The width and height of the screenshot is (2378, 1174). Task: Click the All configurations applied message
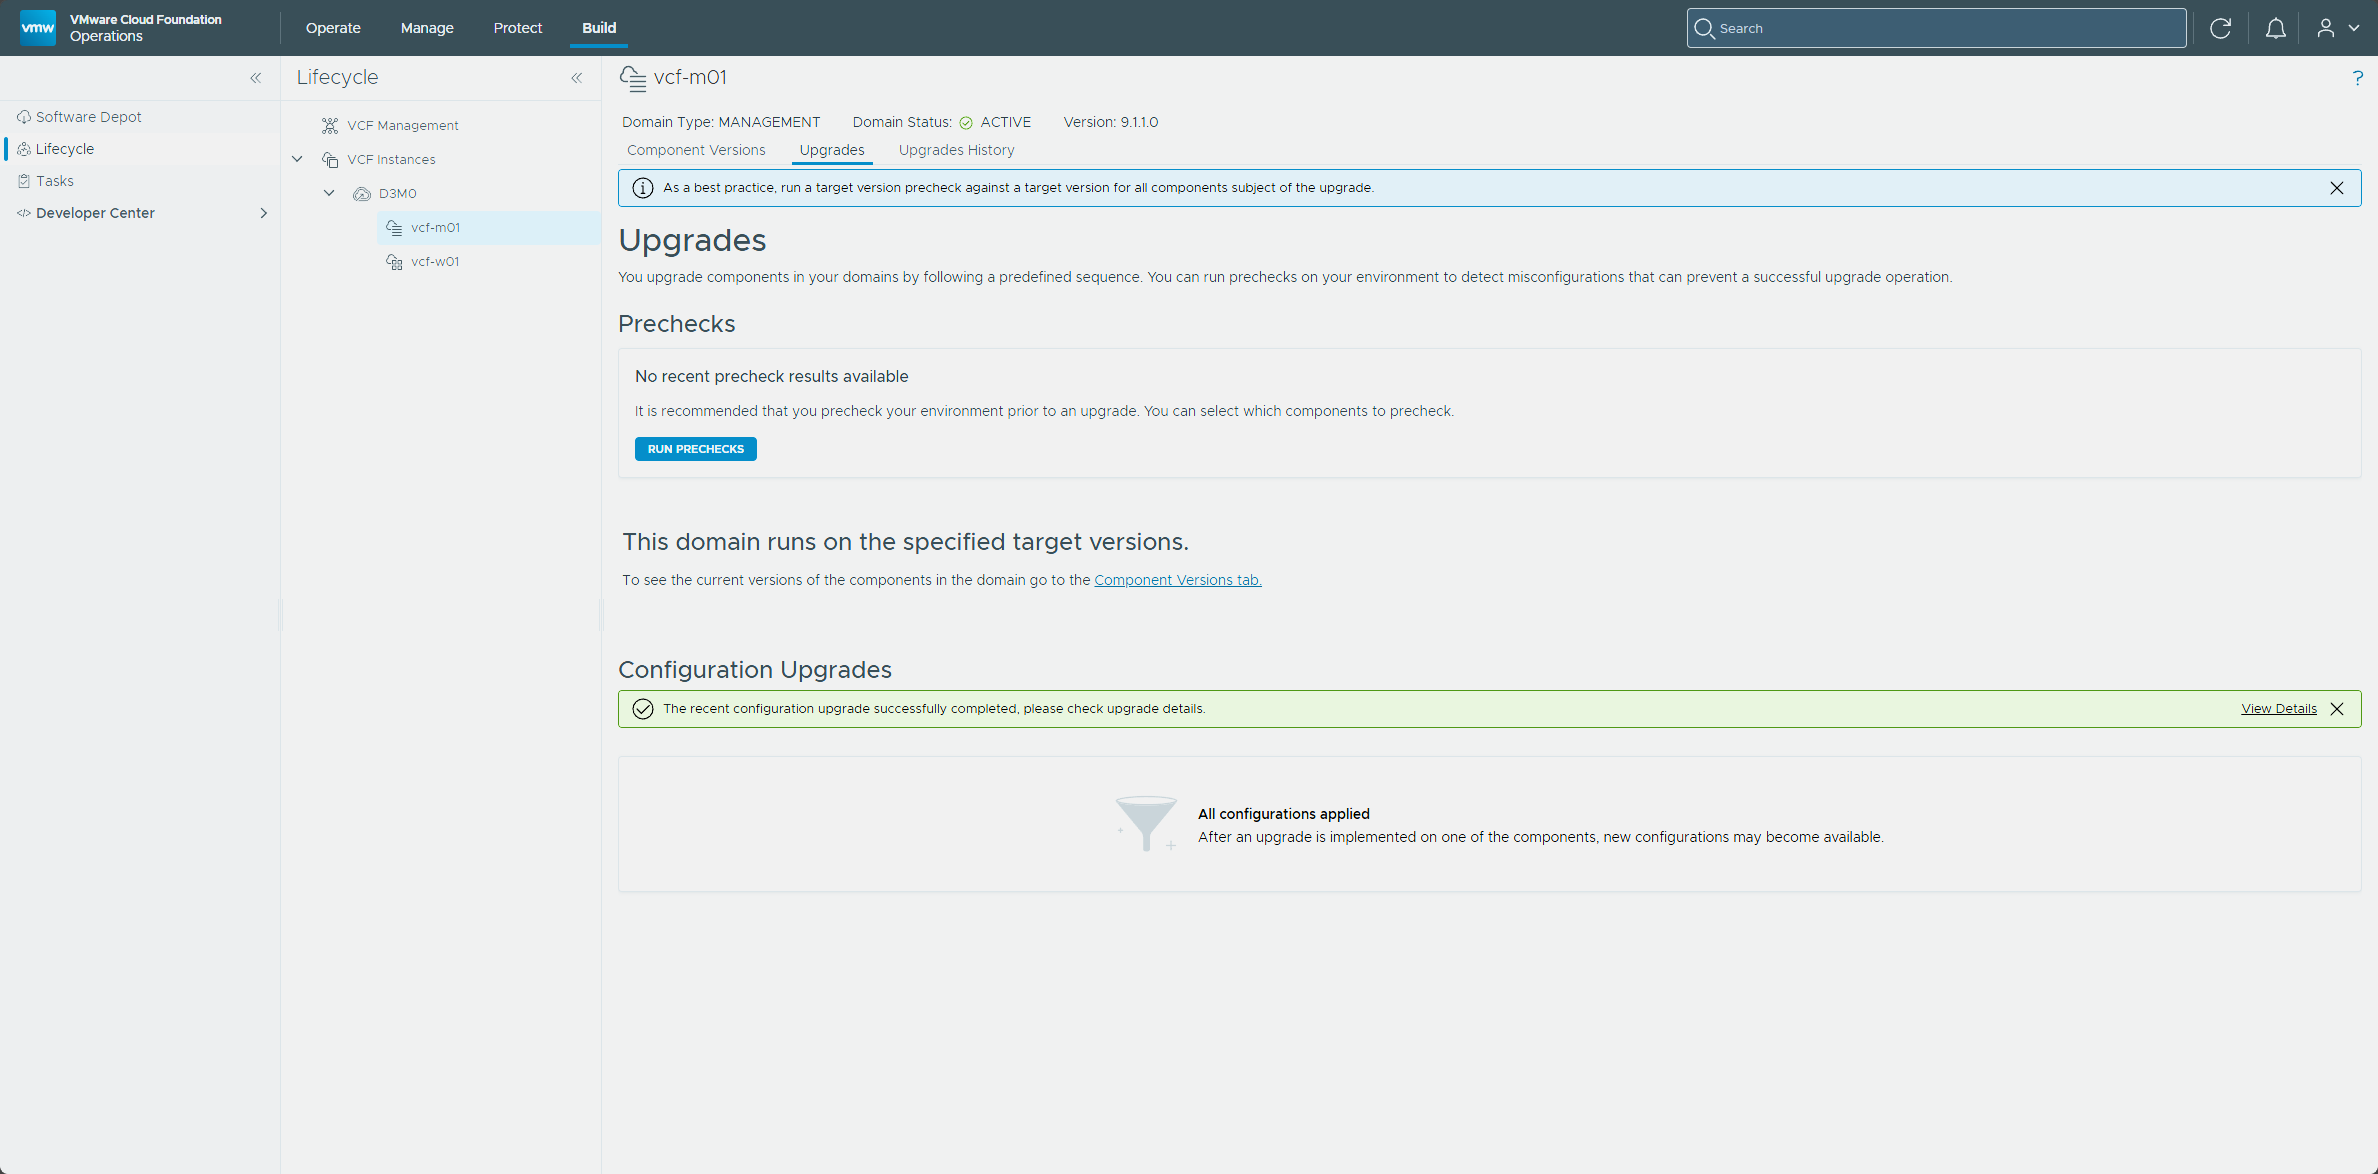pyautogui.click(x=1284, y=814)
